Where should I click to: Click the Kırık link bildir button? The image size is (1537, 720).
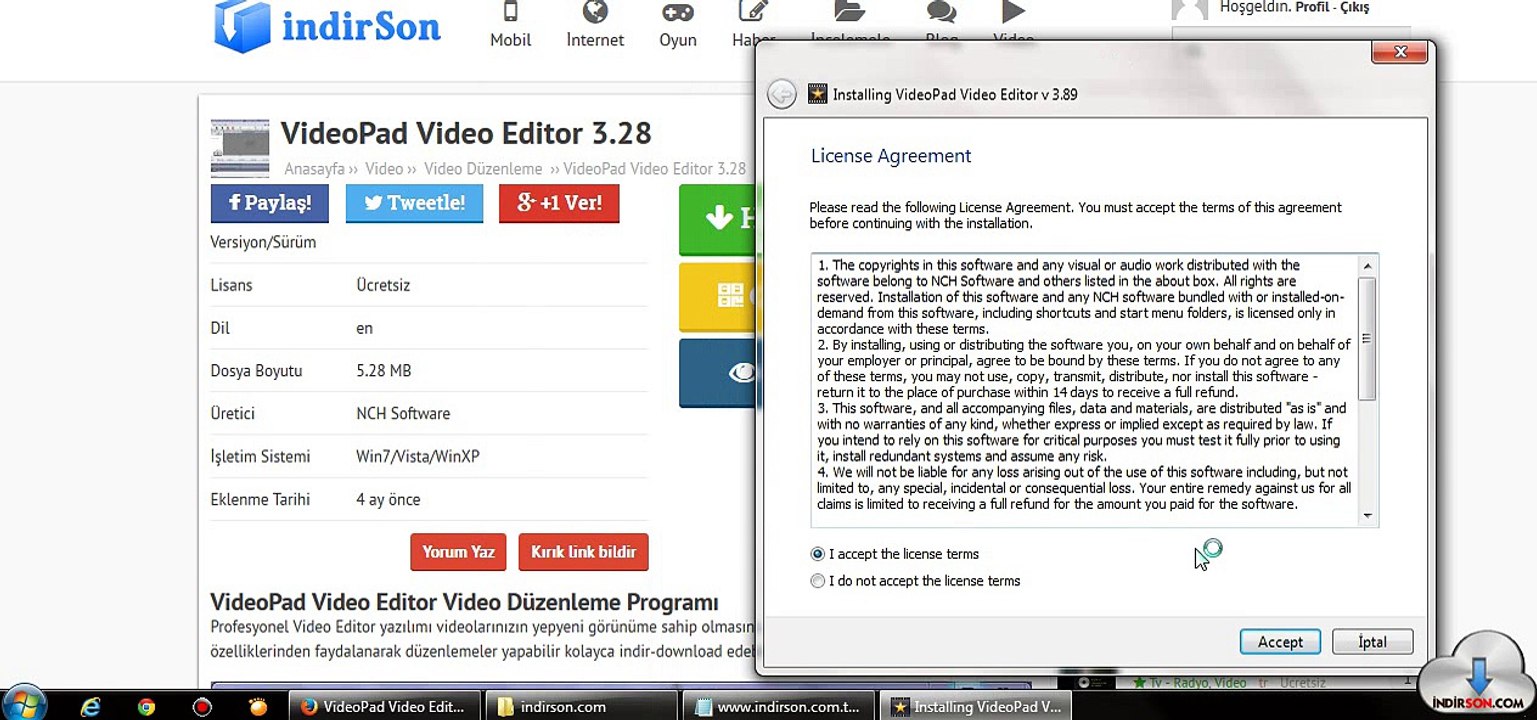point(583,552)
